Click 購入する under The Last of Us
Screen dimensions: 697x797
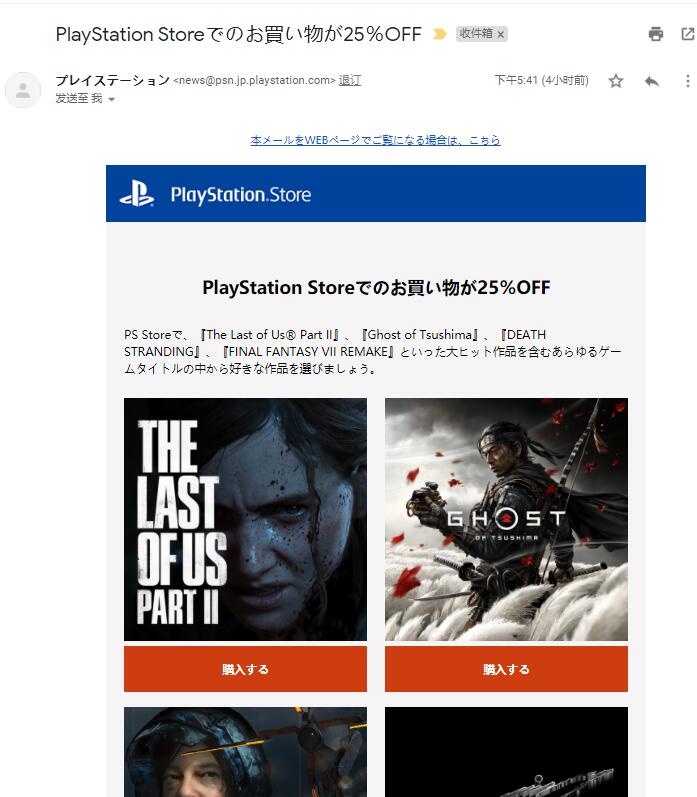click(x=245, y=669)
